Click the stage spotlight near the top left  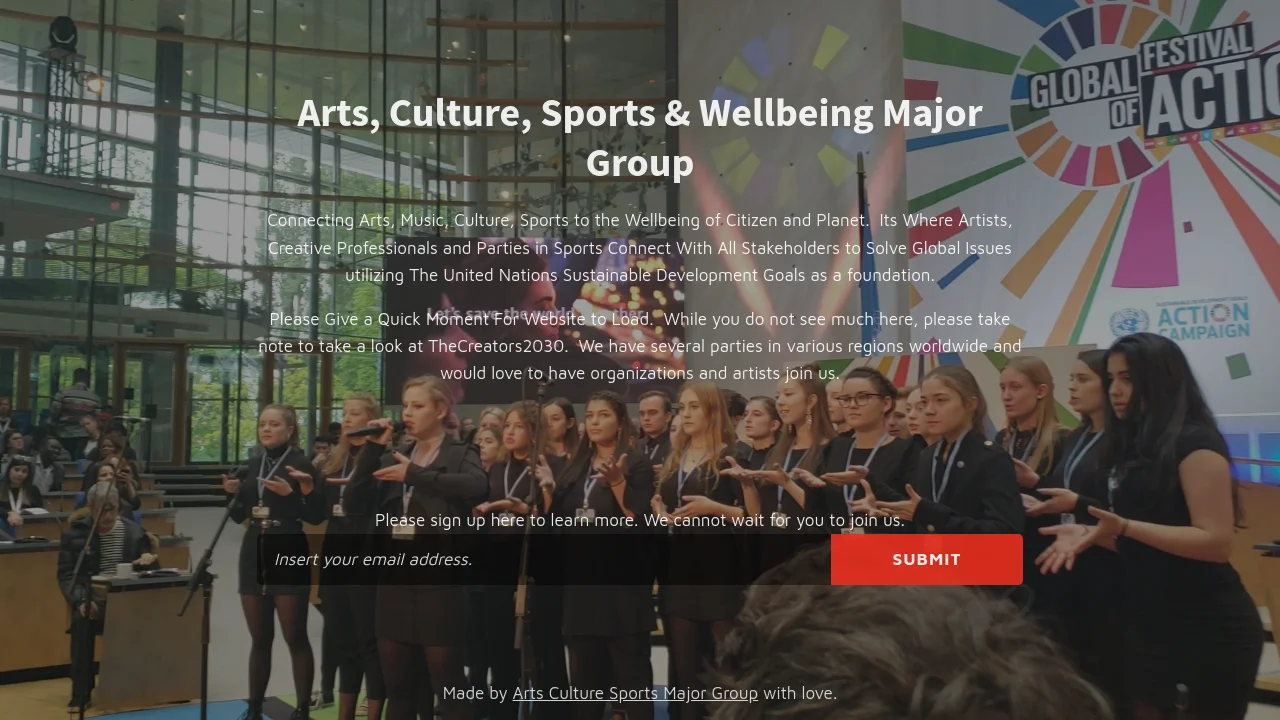coord(63,34)
